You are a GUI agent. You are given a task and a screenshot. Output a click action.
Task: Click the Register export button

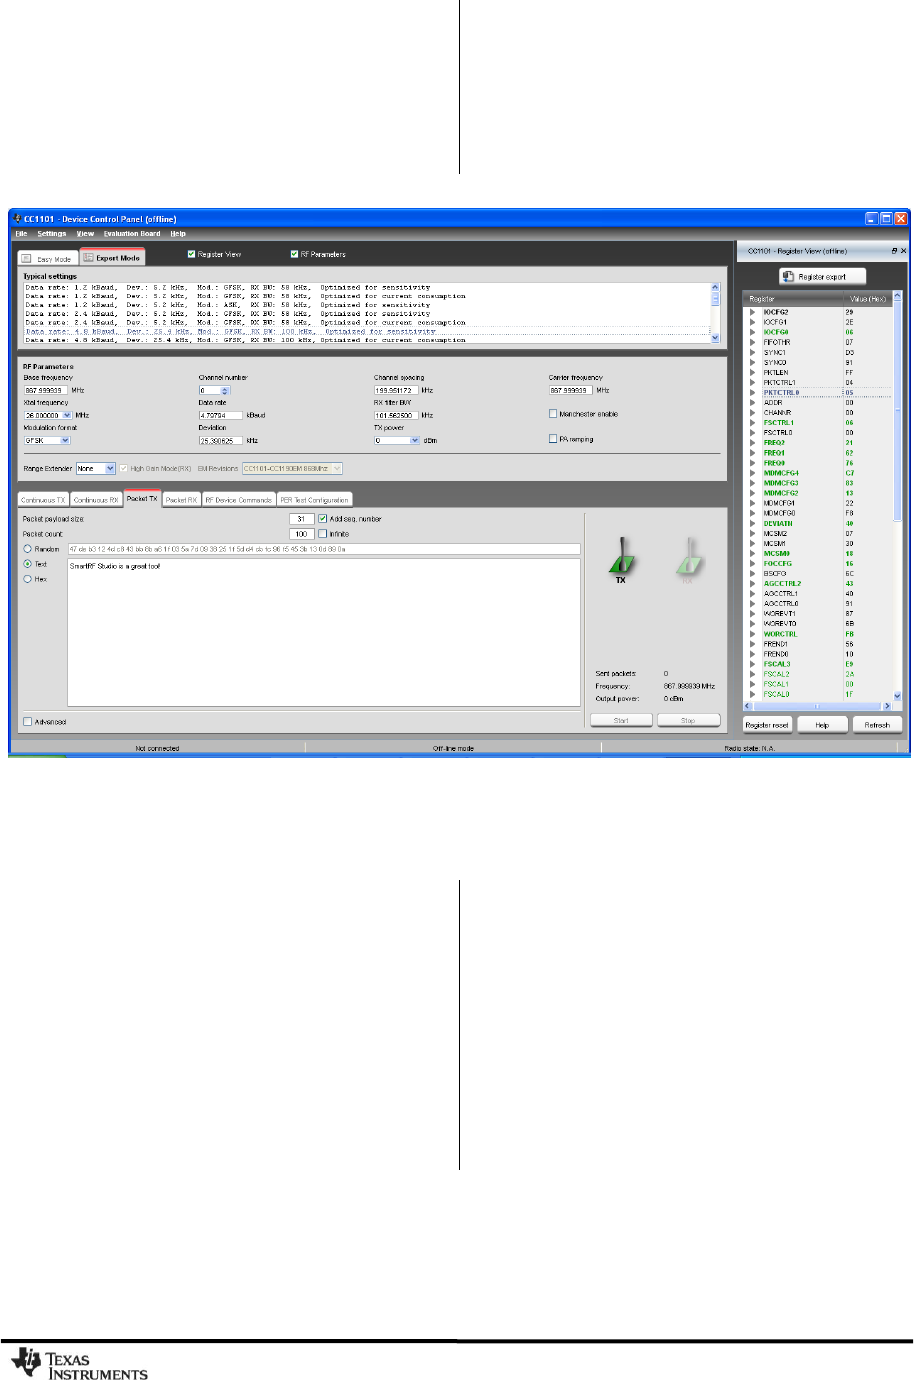(x=822, y=276)
